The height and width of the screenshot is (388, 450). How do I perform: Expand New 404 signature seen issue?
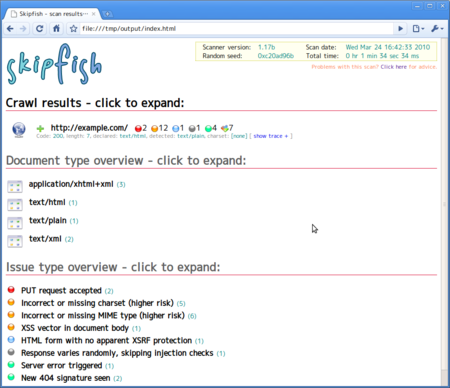coord(66,378)
